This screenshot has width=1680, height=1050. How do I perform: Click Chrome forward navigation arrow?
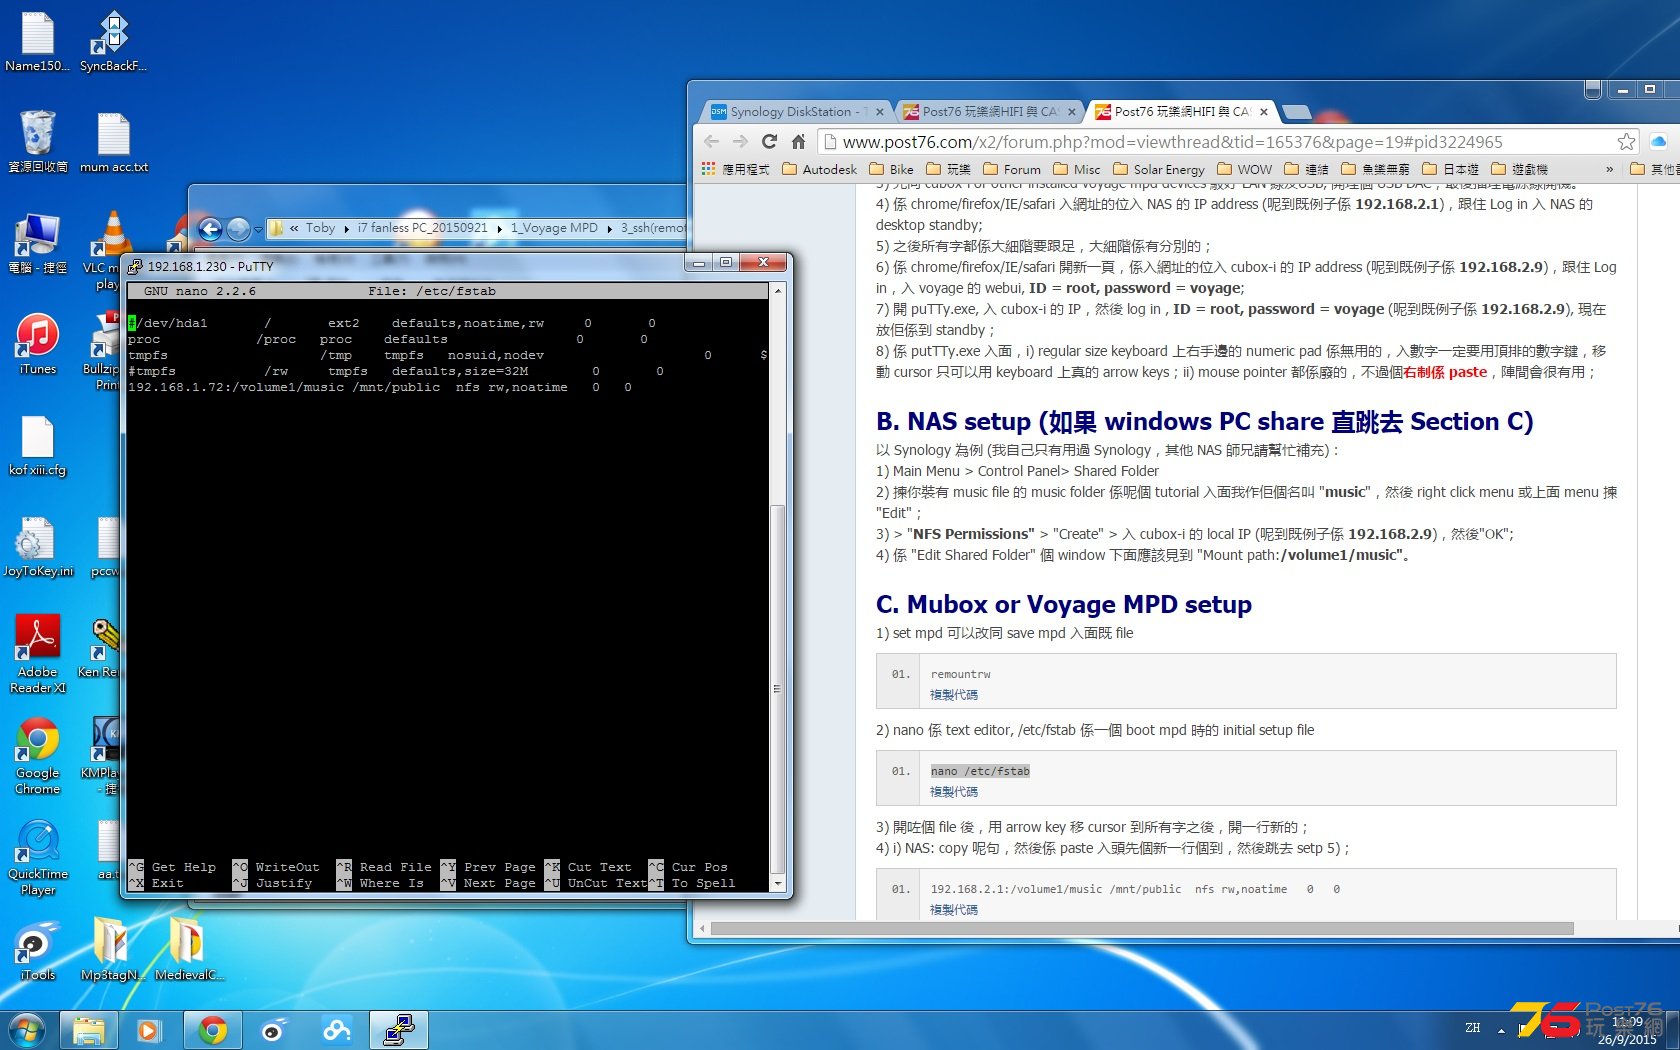point(740,142)
